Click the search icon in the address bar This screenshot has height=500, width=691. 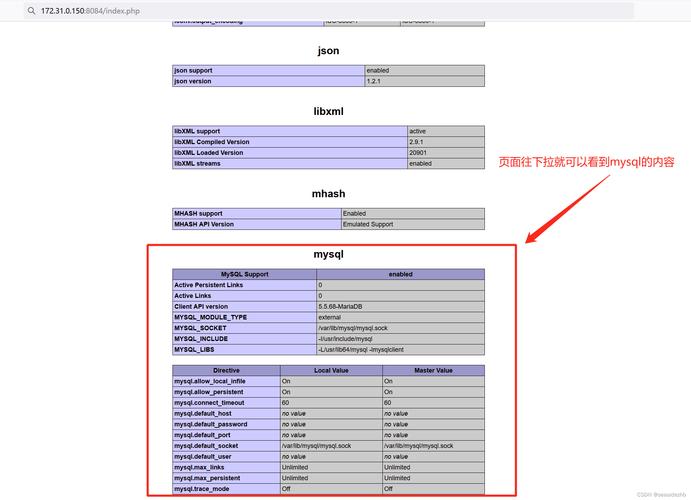click(31, 11)
